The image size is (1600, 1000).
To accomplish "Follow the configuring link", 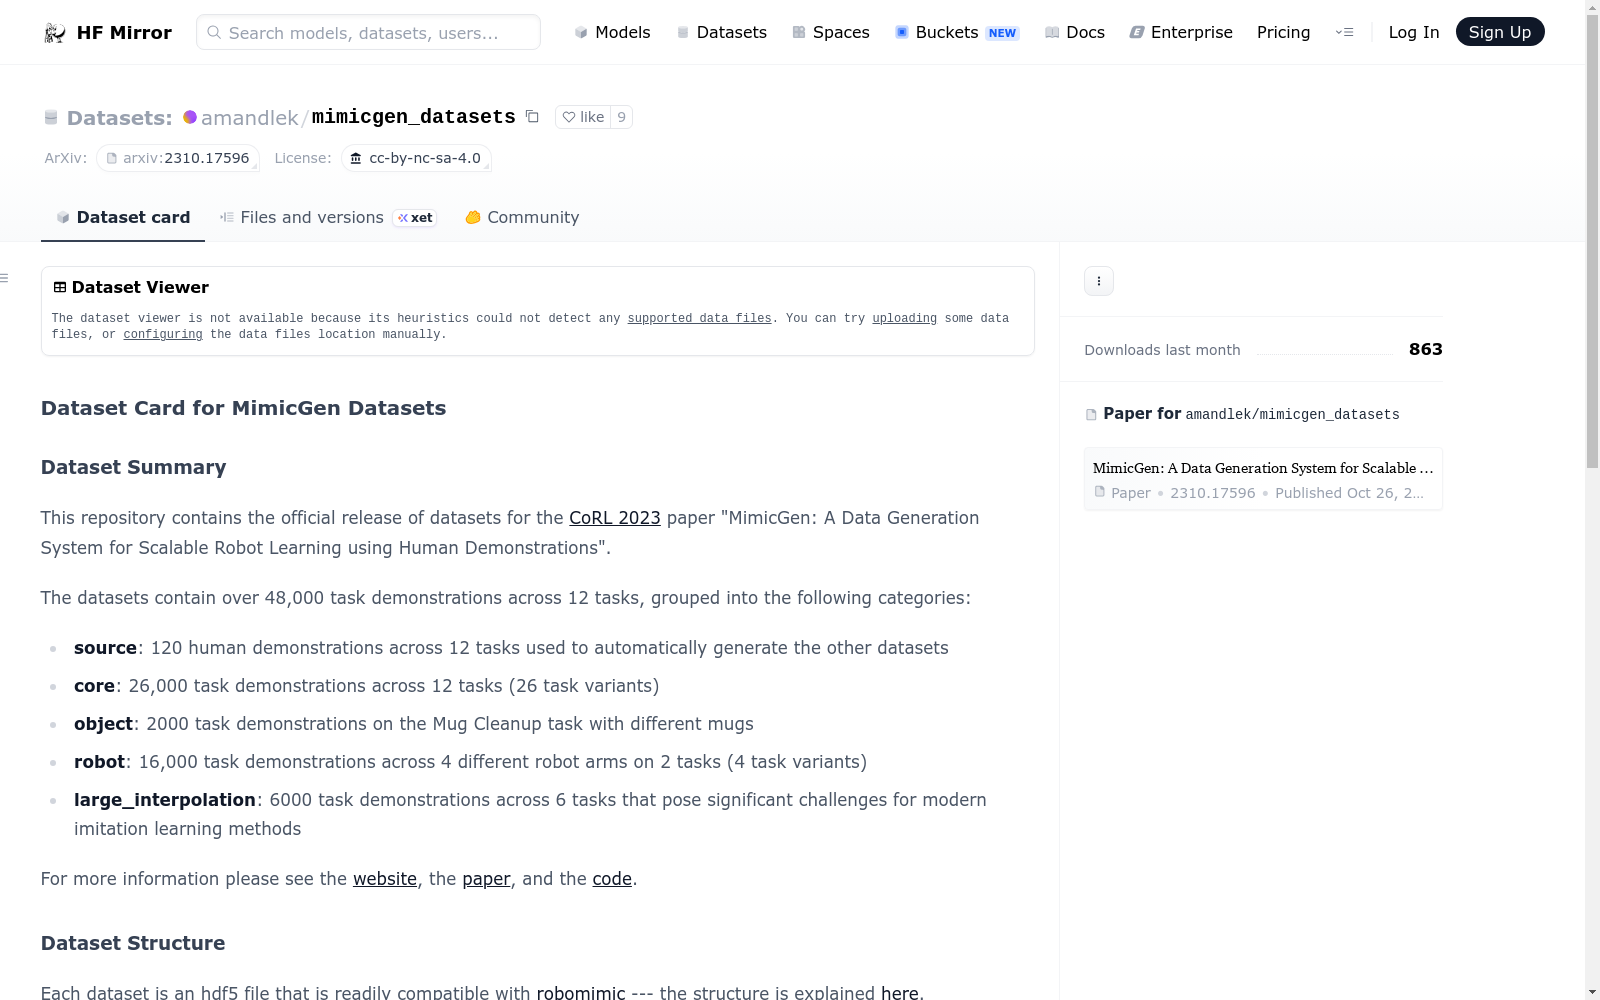I will (x=163, y=334).
